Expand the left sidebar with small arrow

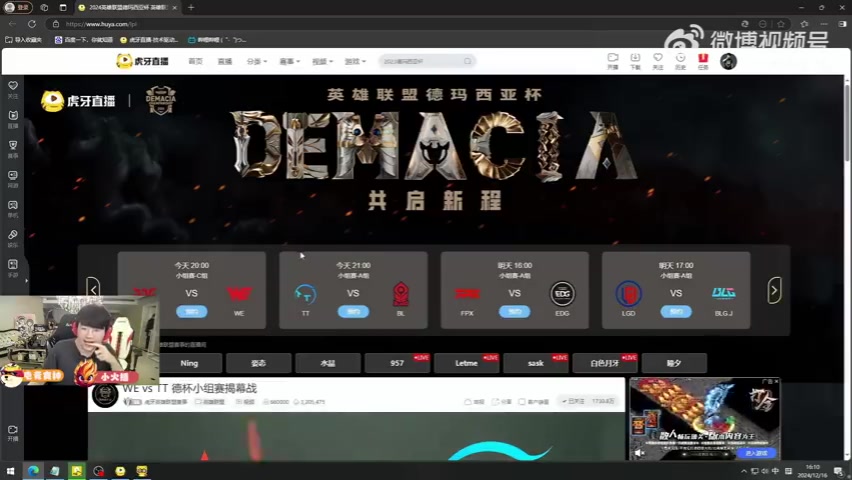tap(26, 281)
